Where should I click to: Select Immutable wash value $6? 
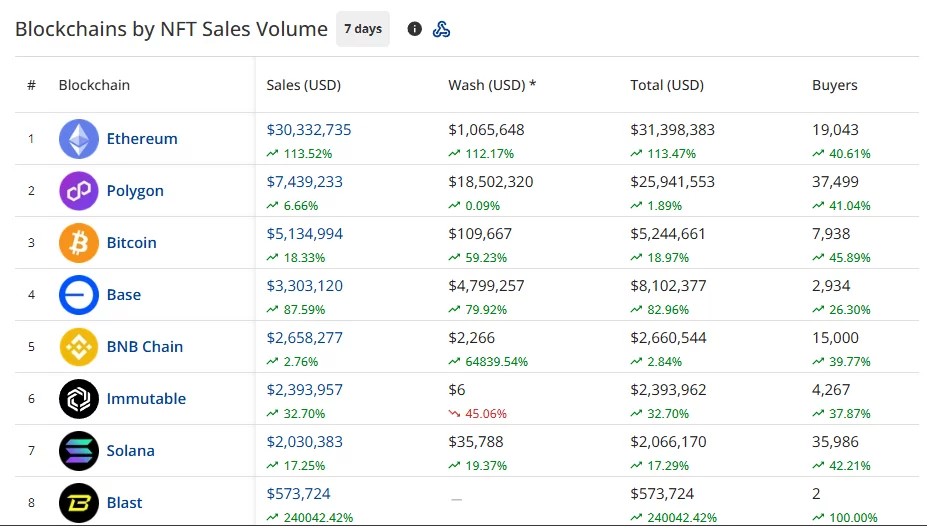(x=456, y=390)
